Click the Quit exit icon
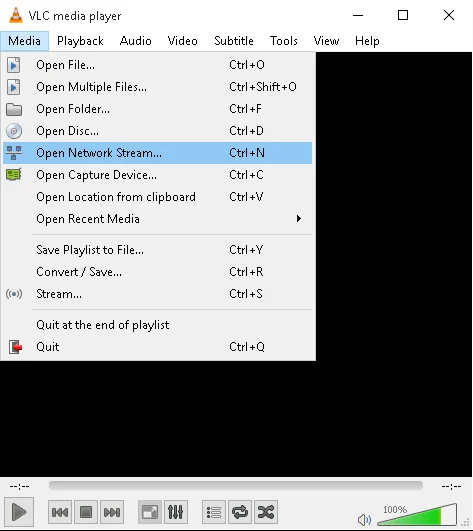Viewport: 473px width, 531px height. 15,347
